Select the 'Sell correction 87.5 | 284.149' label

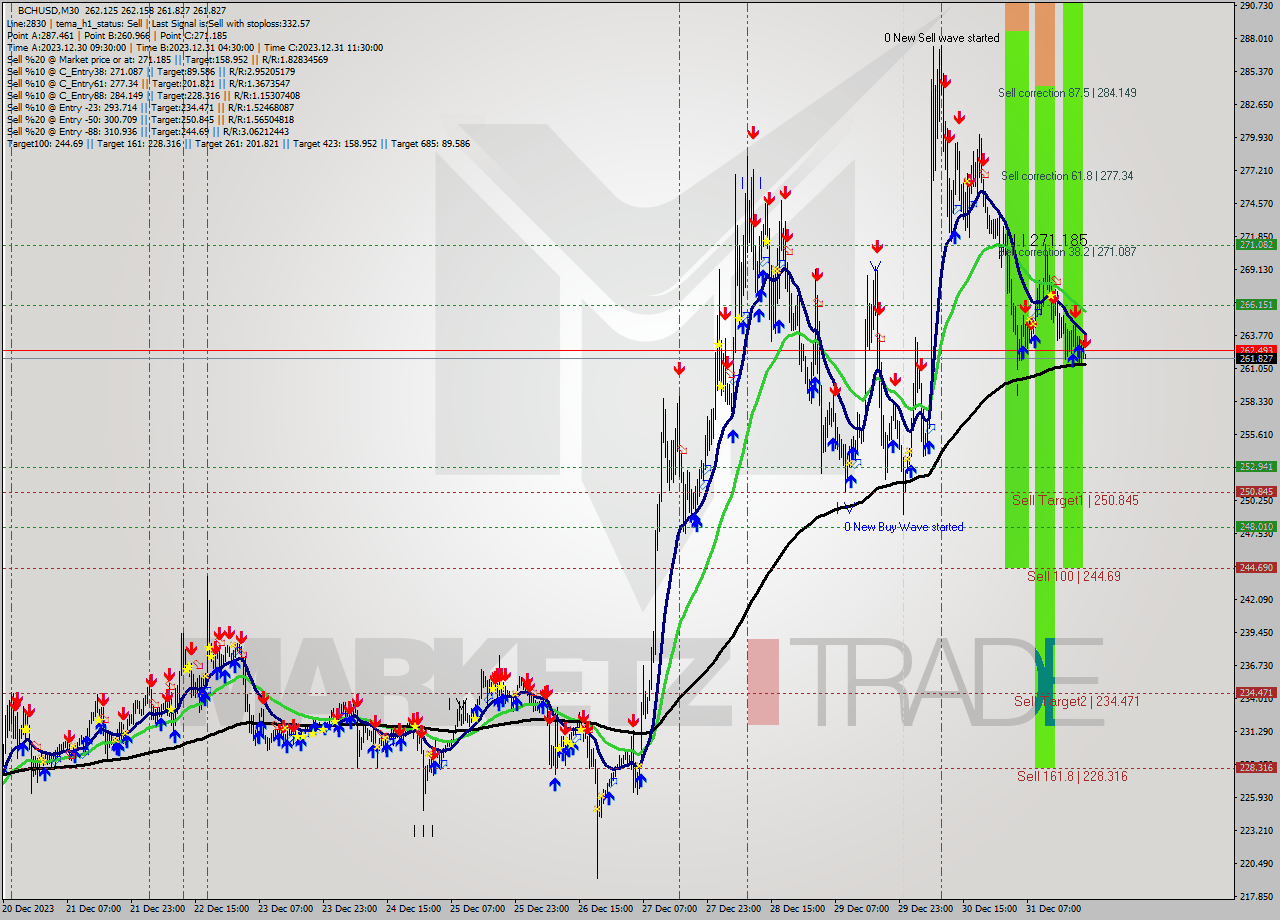coord(1067,93)
